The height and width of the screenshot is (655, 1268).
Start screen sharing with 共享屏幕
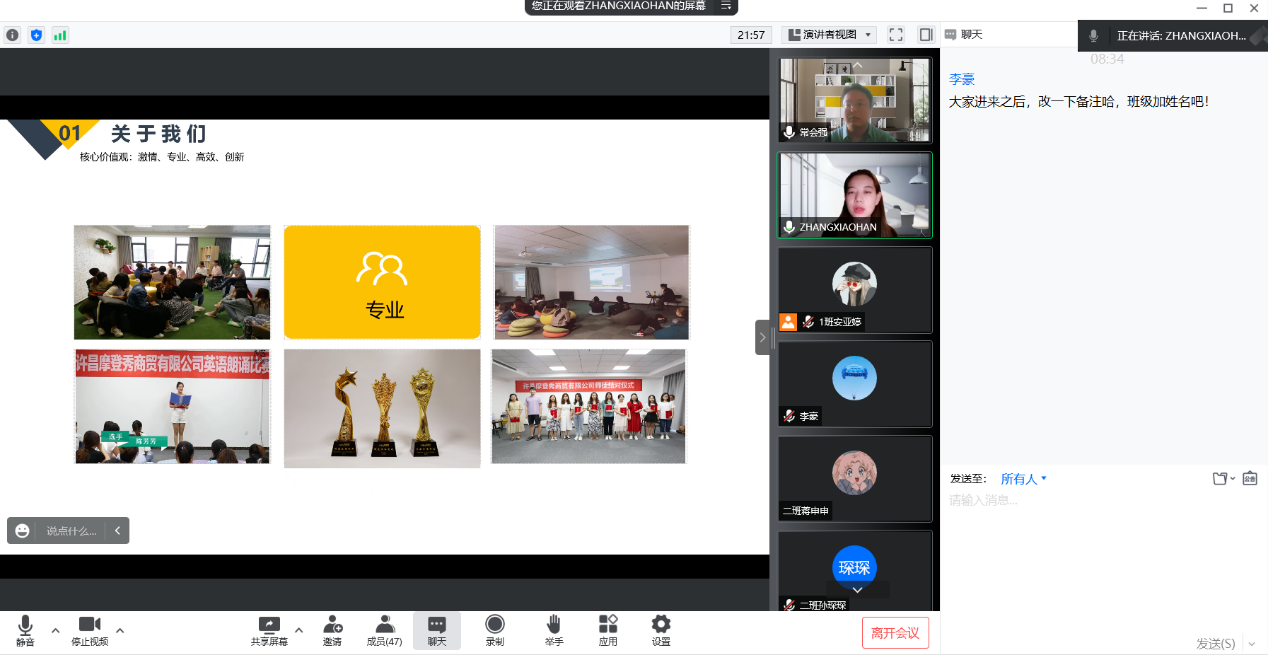click(x=269, y=631)
